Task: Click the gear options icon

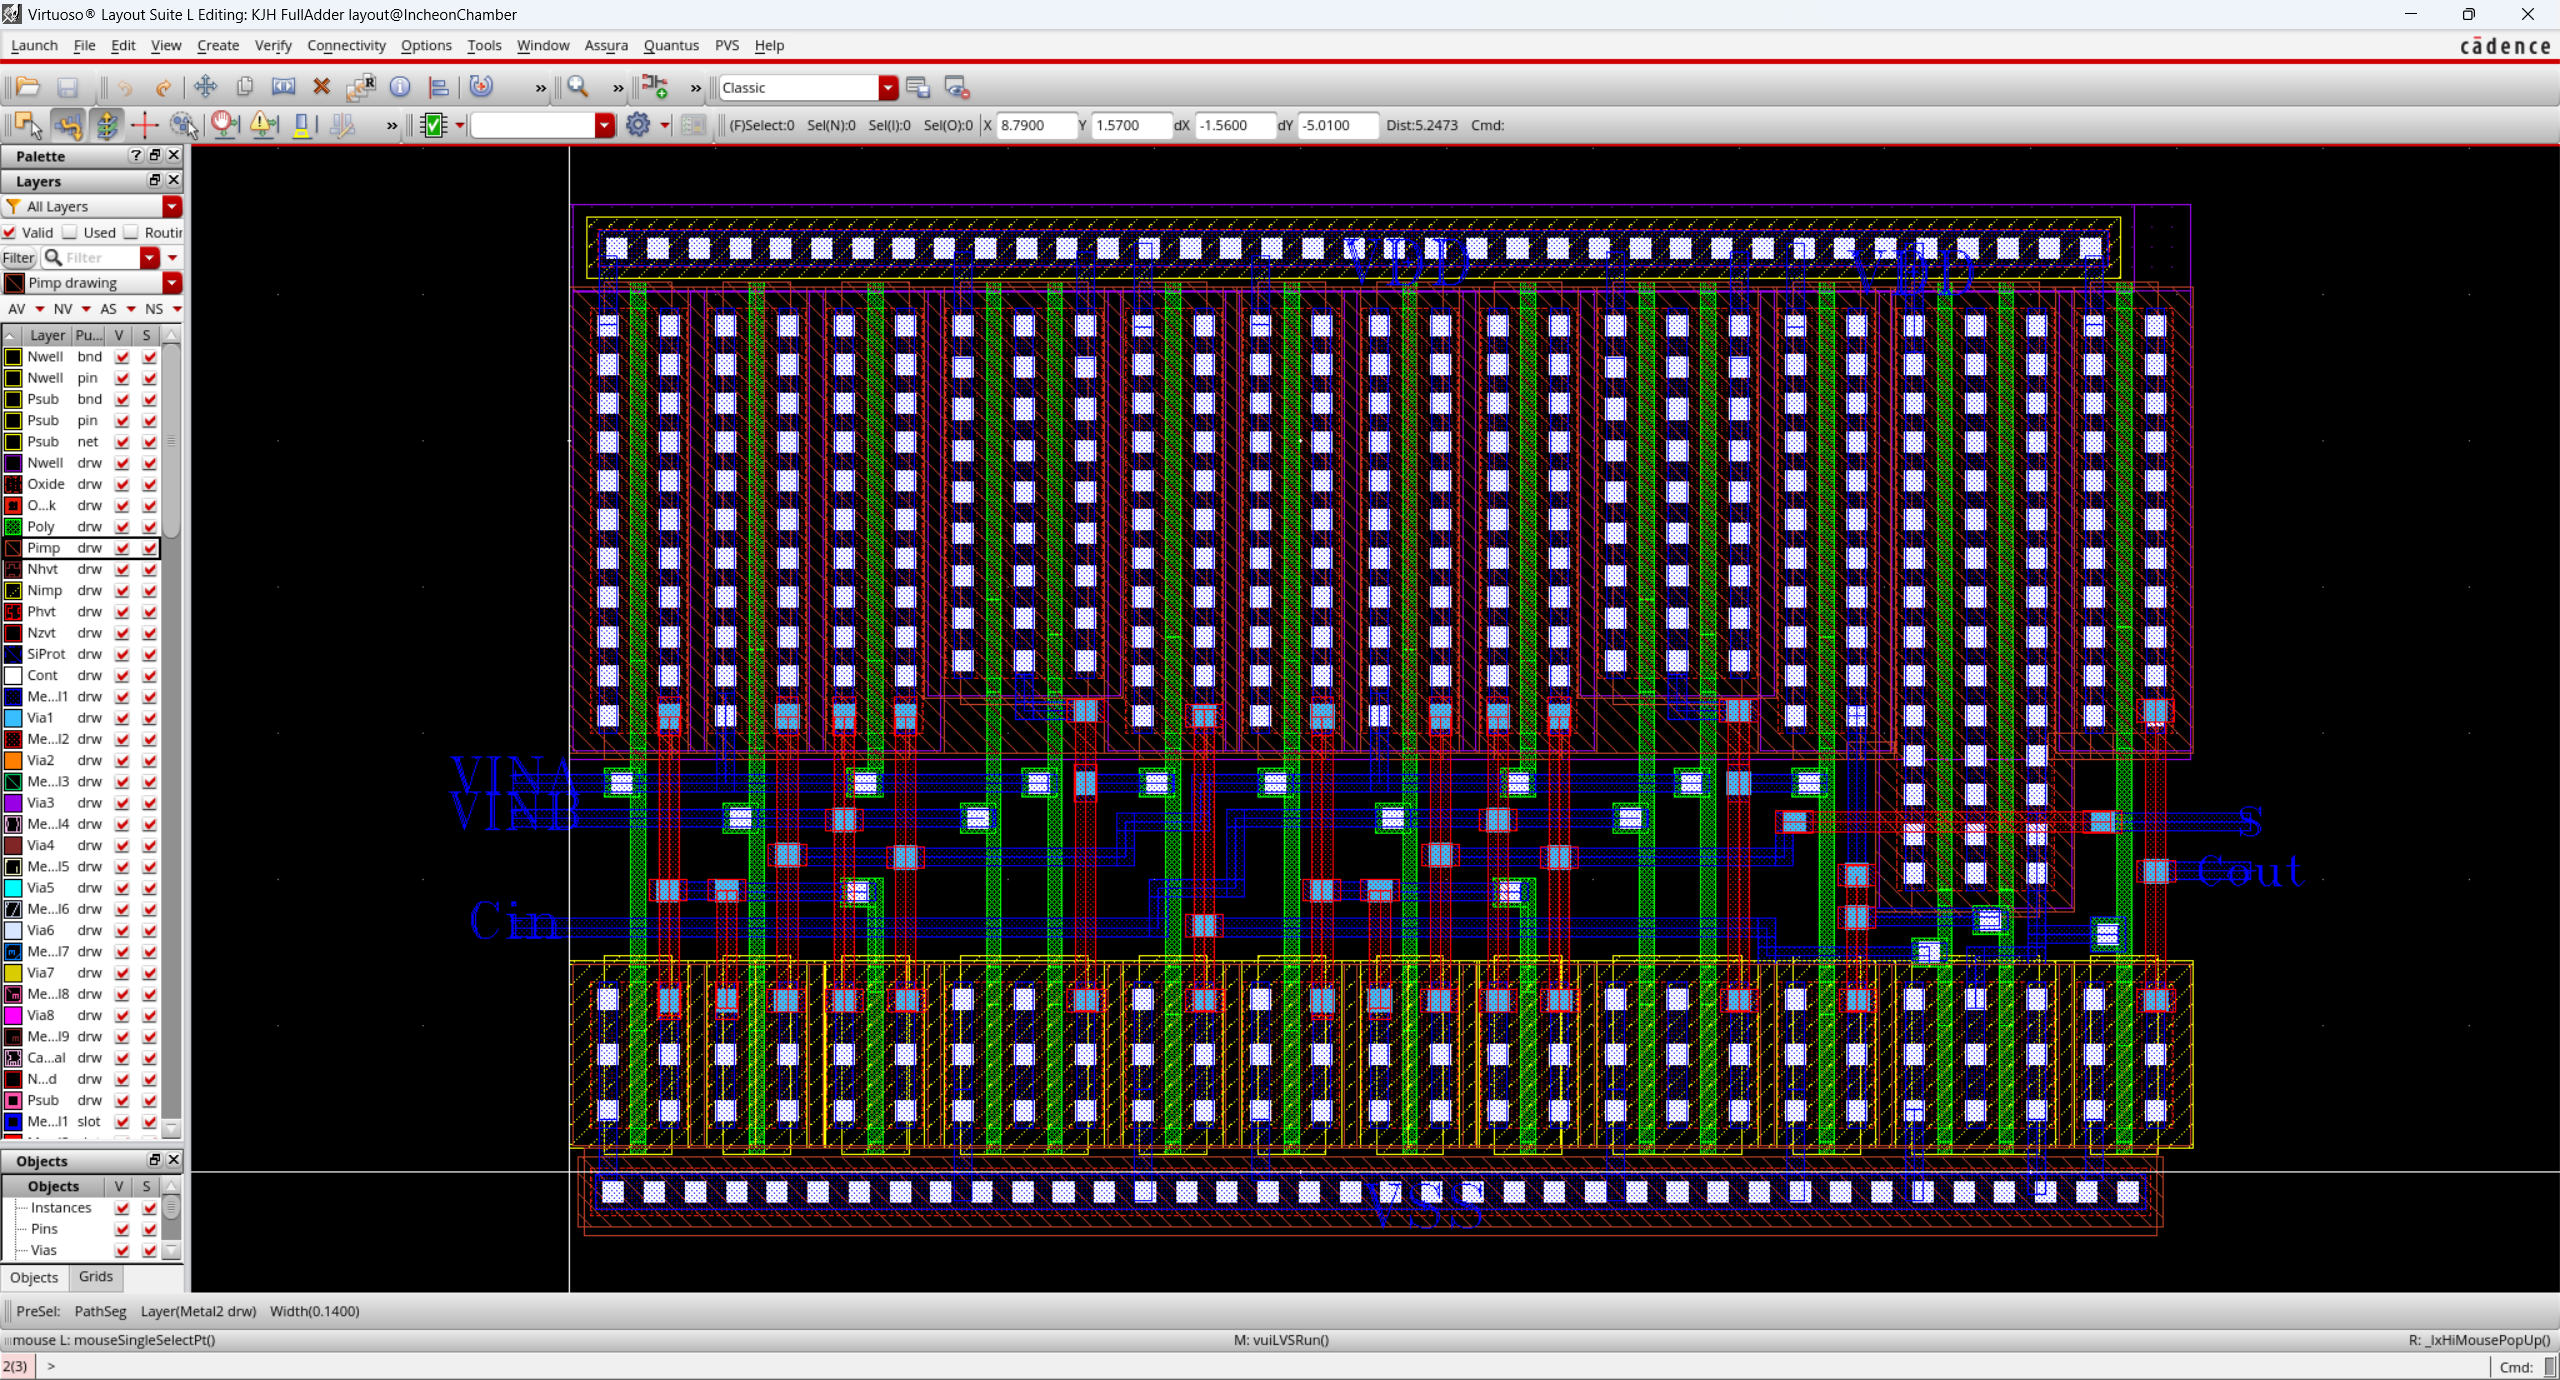Action: click(638, 125)
